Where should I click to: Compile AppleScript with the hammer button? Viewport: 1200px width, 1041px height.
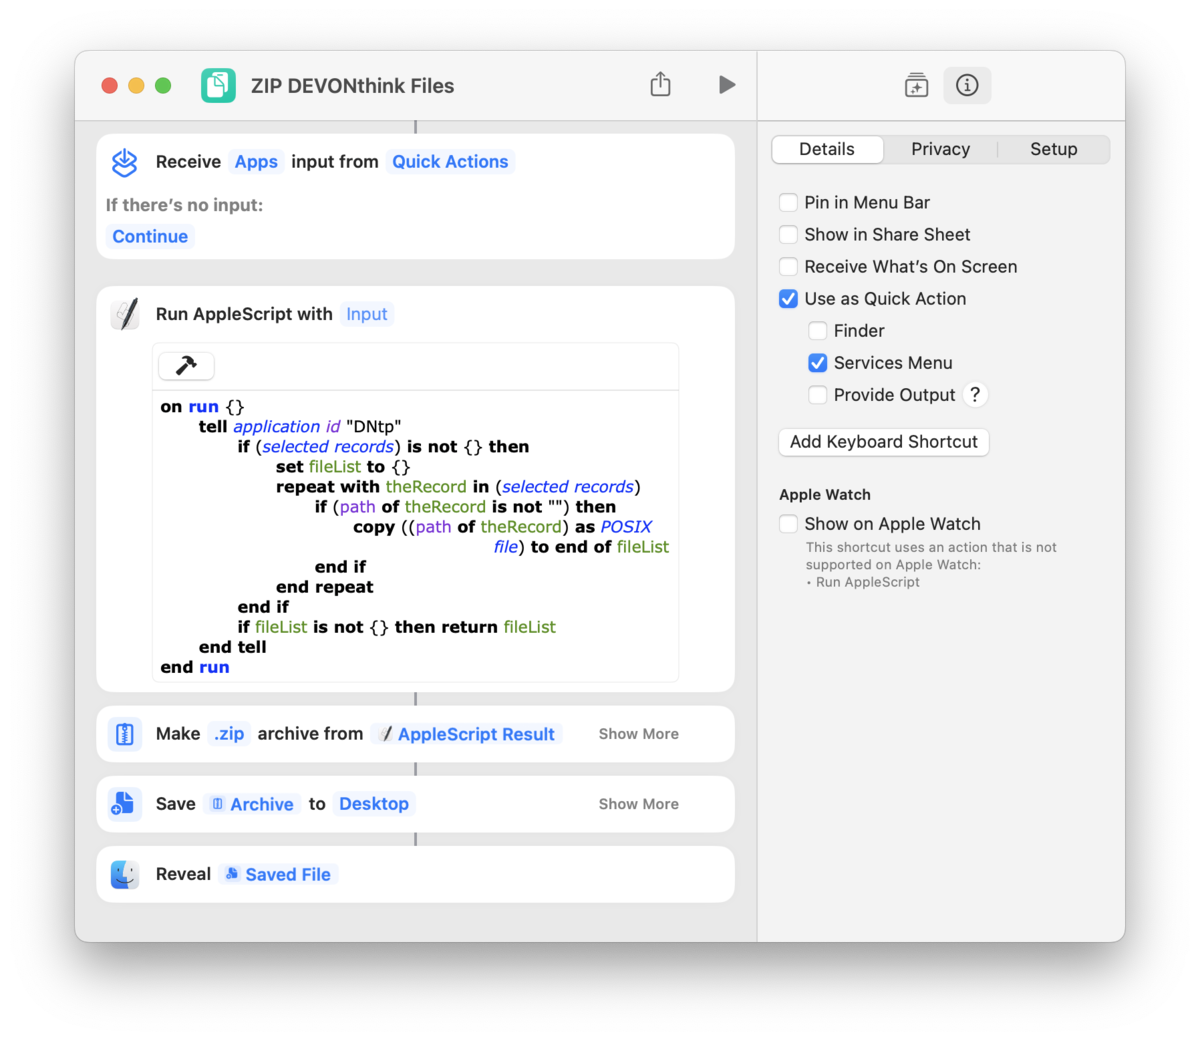[x=186, y=366]
